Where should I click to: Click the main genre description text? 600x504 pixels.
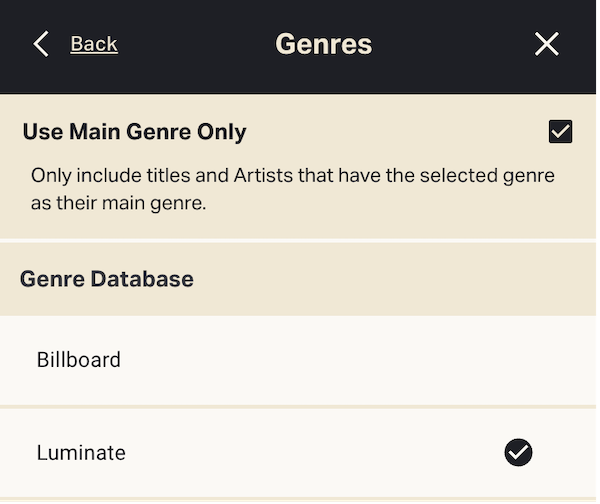coord(292,176)
